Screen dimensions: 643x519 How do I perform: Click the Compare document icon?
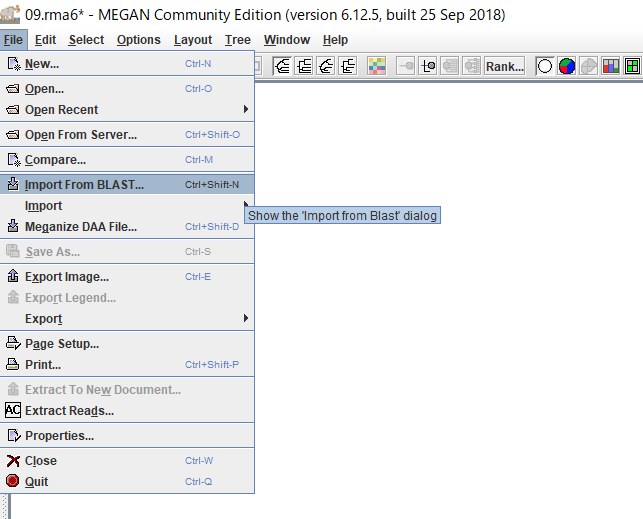click(x=13, y=159)
